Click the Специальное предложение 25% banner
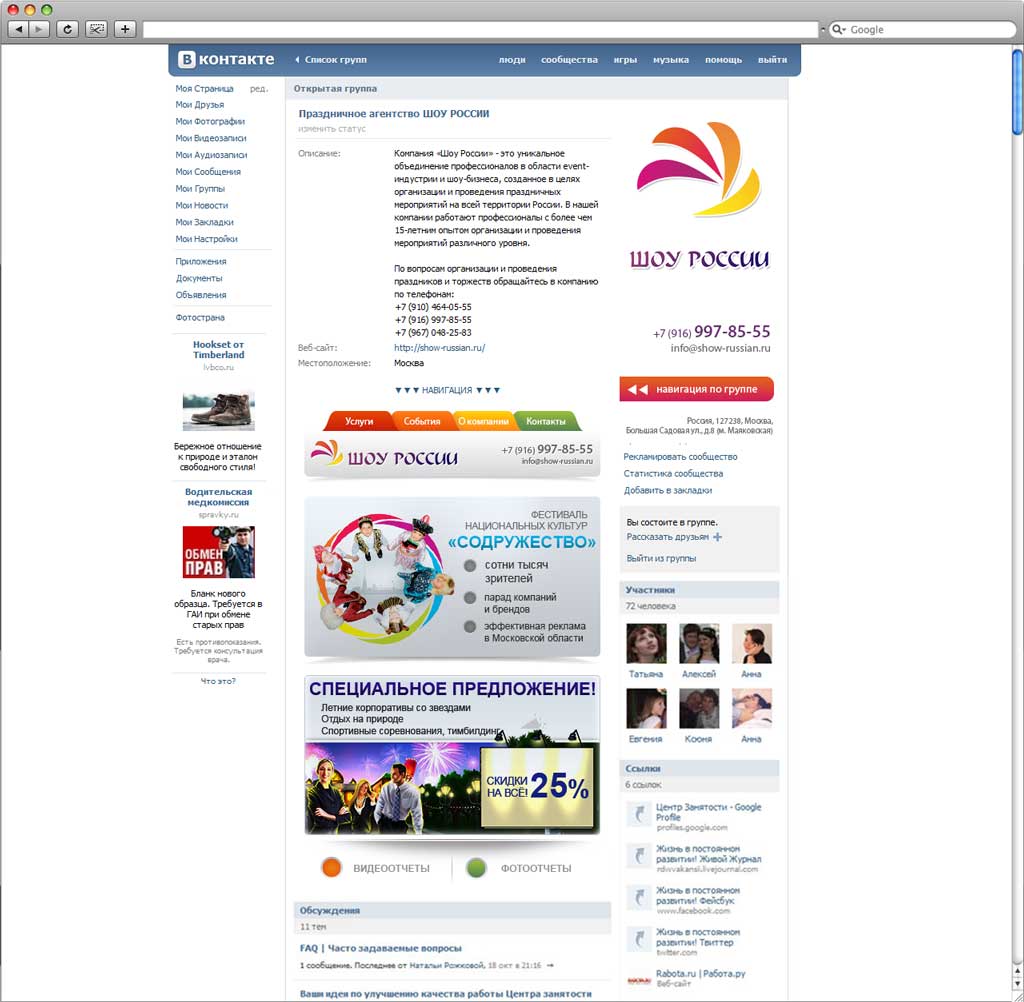 pyautogui.click(x=452, y=755)
